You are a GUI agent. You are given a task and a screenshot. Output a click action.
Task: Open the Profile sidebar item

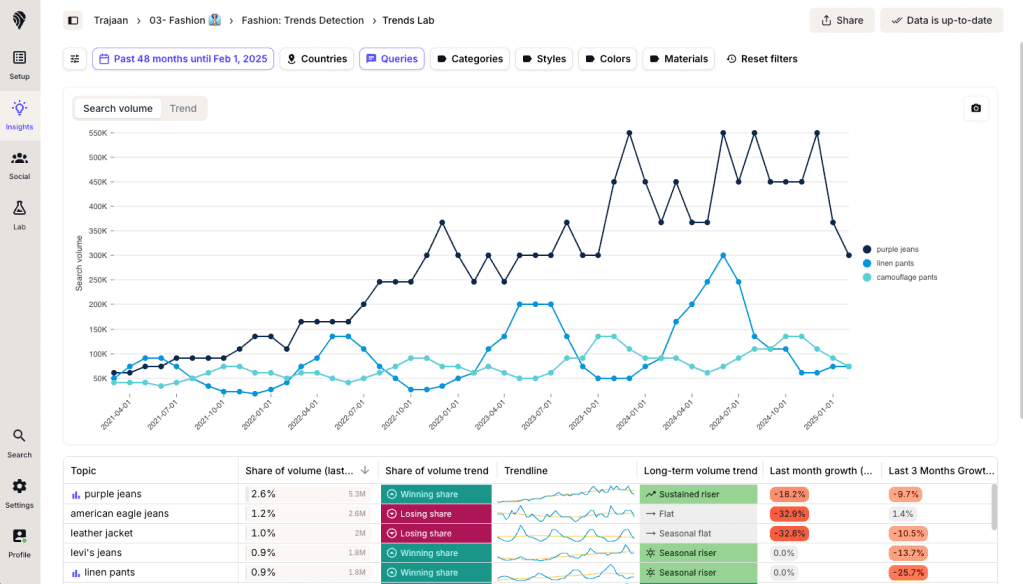(x=20, y=544)
